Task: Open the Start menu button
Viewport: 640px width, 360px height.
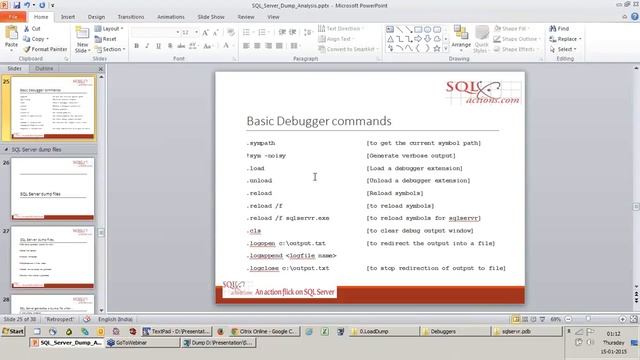Action: (13, 331)
